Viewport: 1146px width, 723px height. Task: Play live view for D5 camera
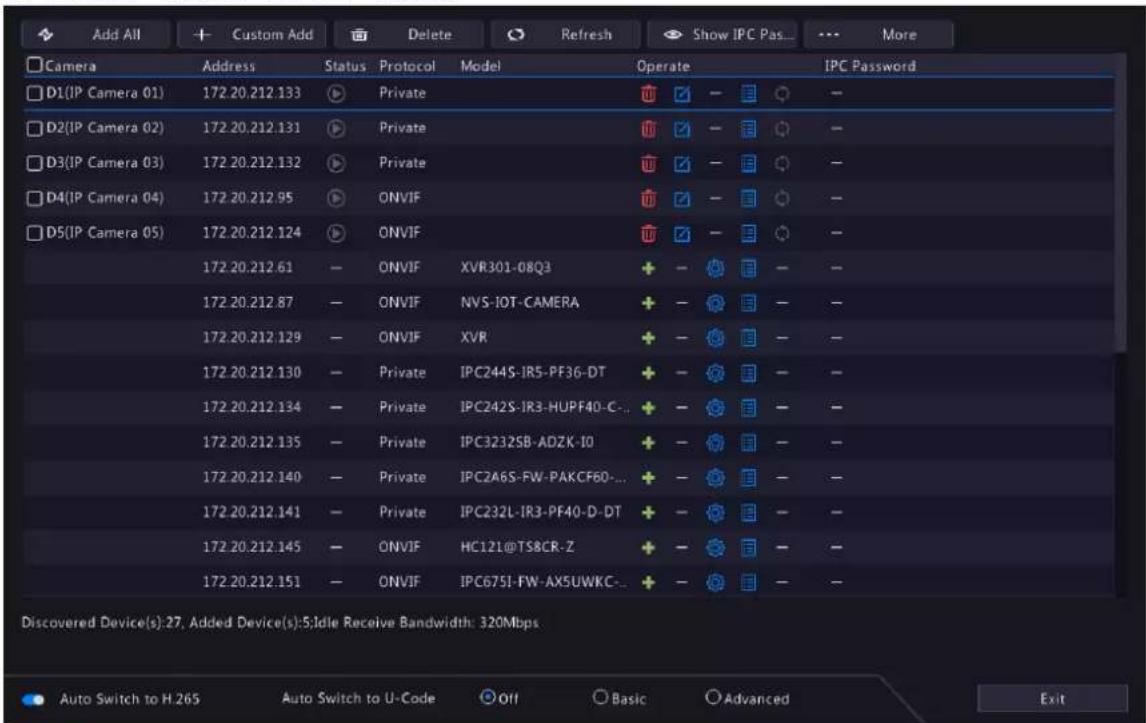(x=336, y=233)
